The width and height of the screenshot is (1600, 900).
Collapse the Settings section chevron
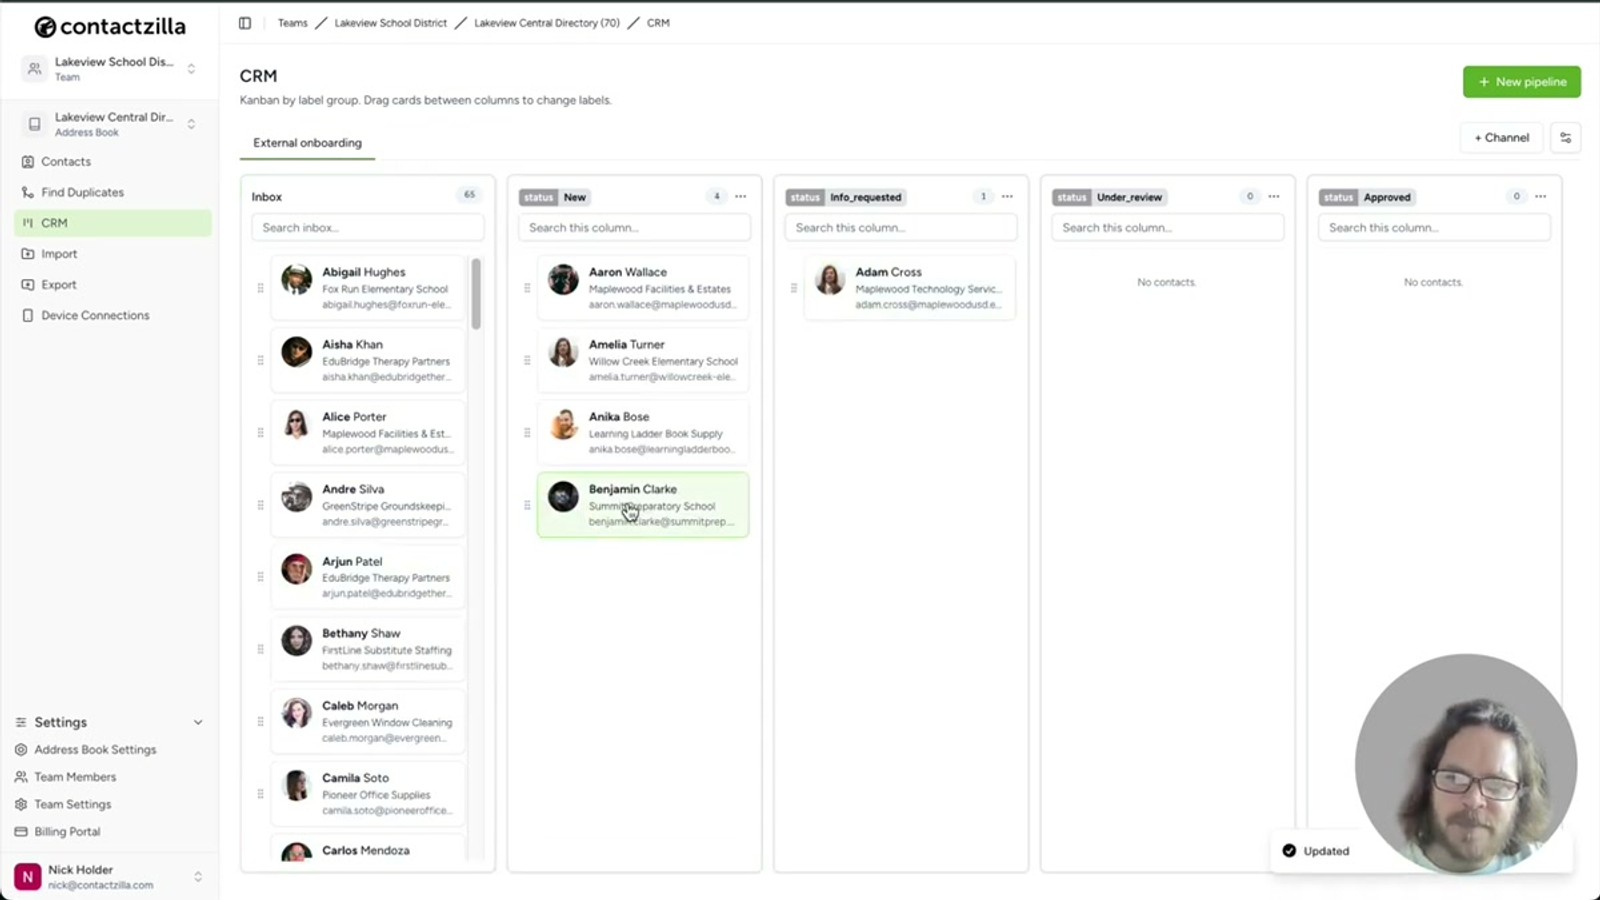pos(198,722)
